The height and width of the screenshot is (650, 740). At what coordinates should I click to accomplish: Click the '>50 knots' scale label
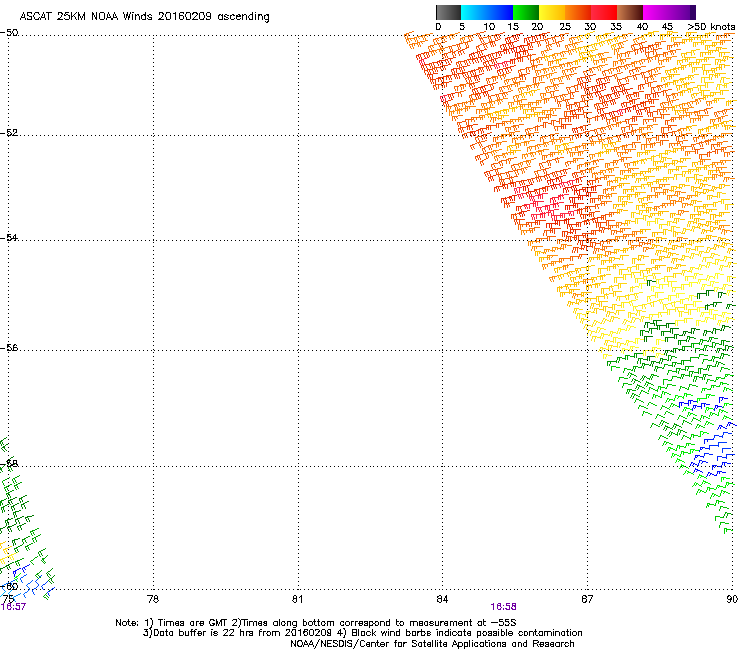click(x=711, y=27)
